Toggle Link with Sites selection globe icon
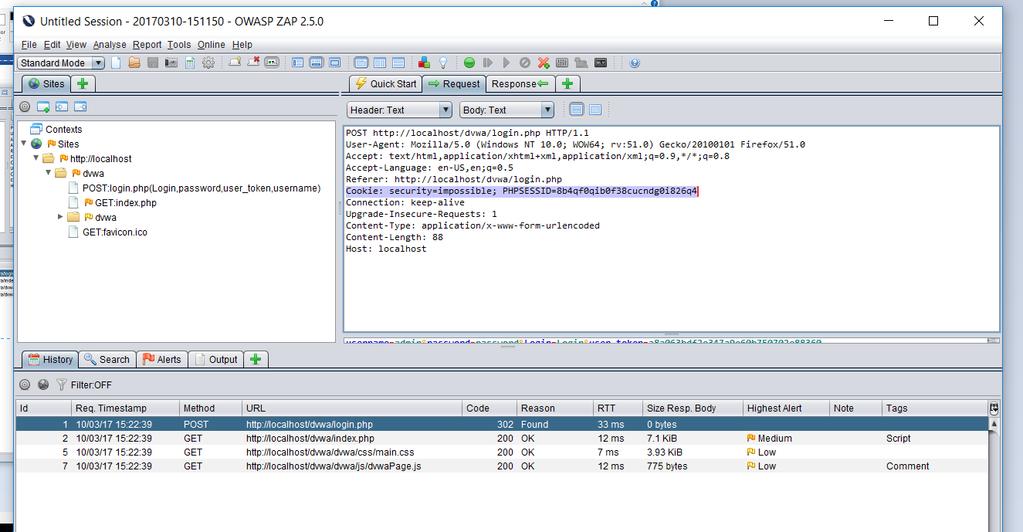The width and height of the screenshot is (1023, 532). (43, 384)
